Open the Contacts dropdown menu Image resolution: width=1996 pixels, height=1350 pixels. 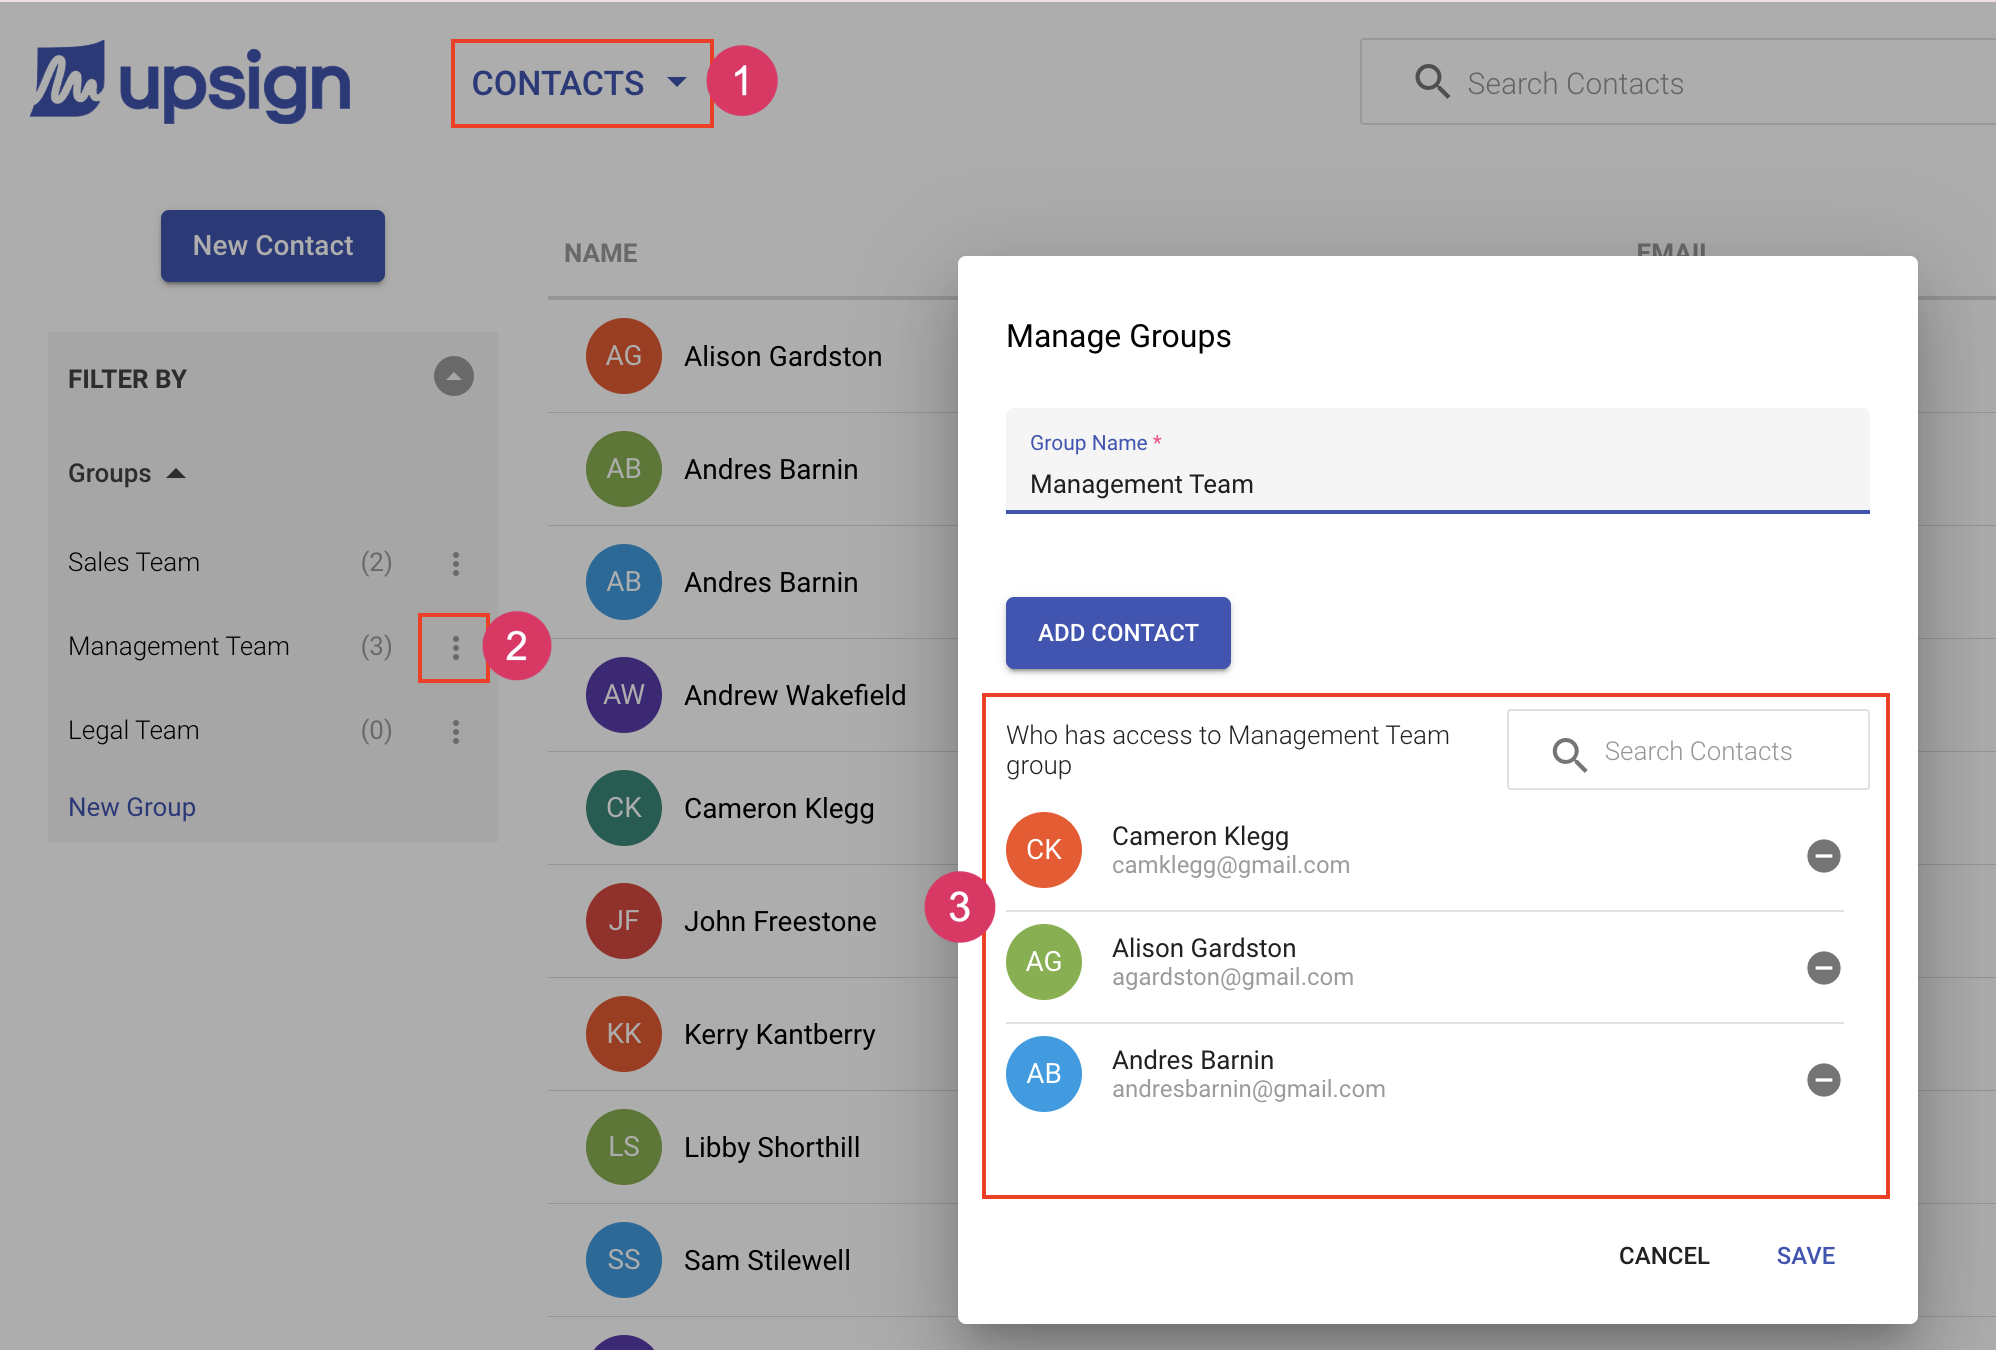581,83
